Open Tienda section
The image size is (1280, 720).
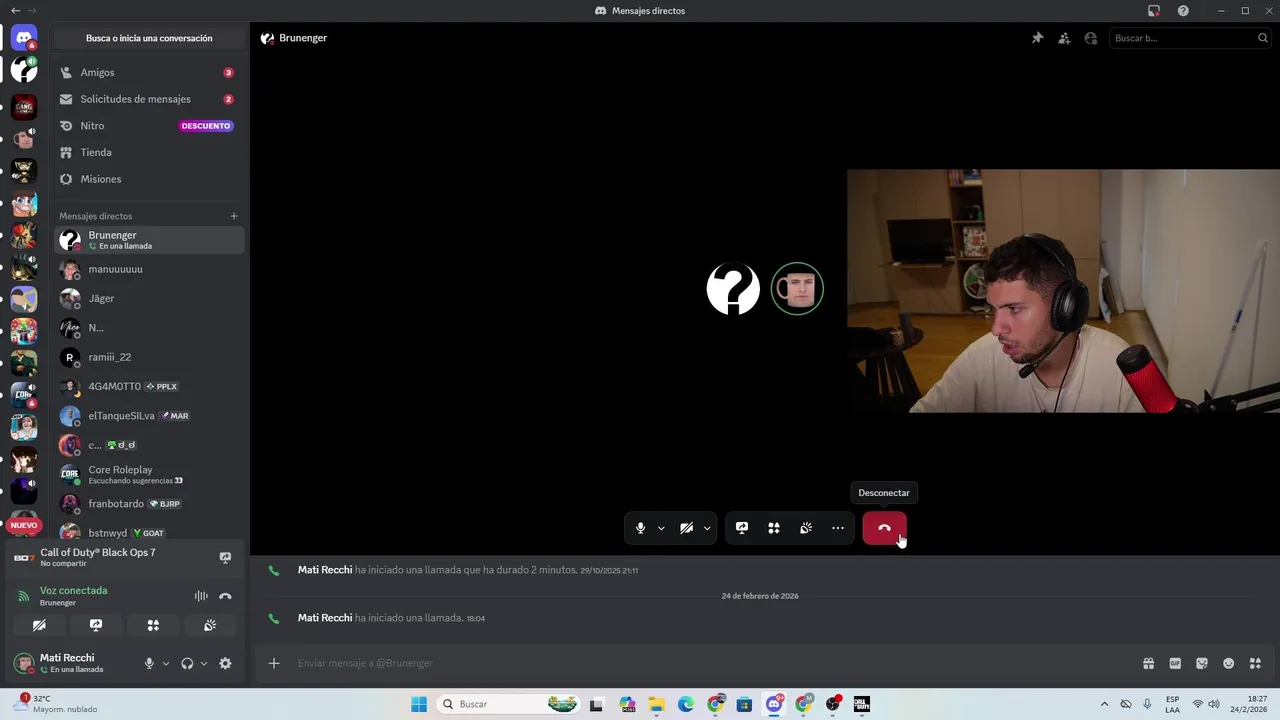148,152
